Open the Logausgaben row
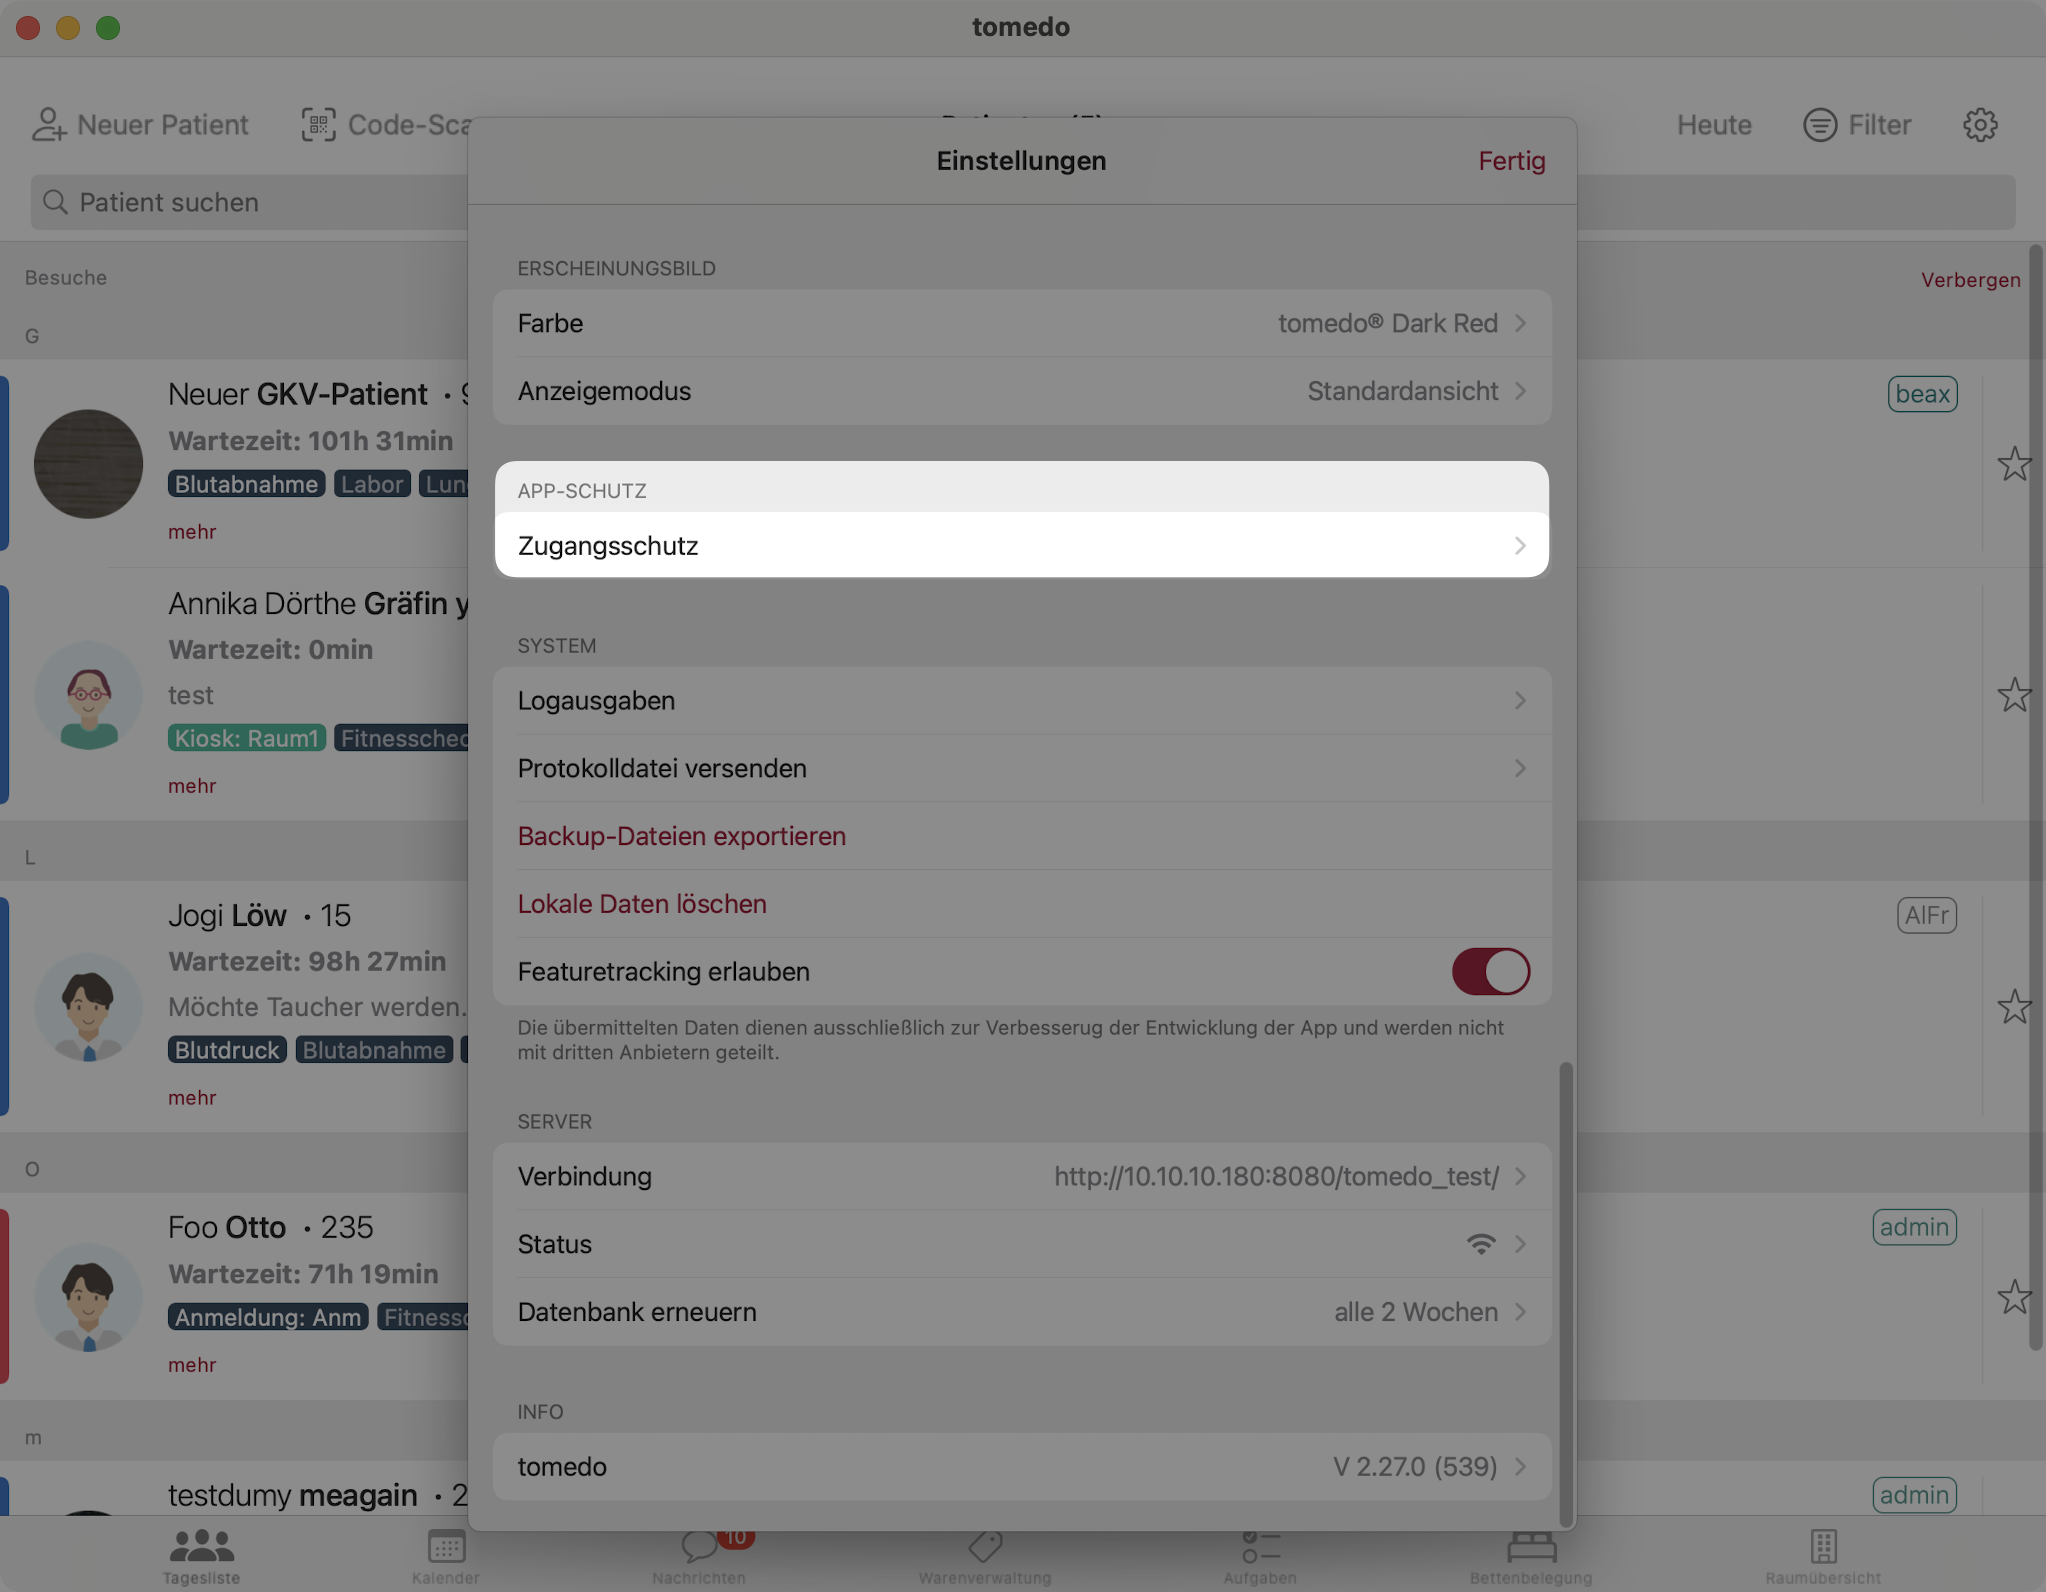 (x=1022, y=701)
